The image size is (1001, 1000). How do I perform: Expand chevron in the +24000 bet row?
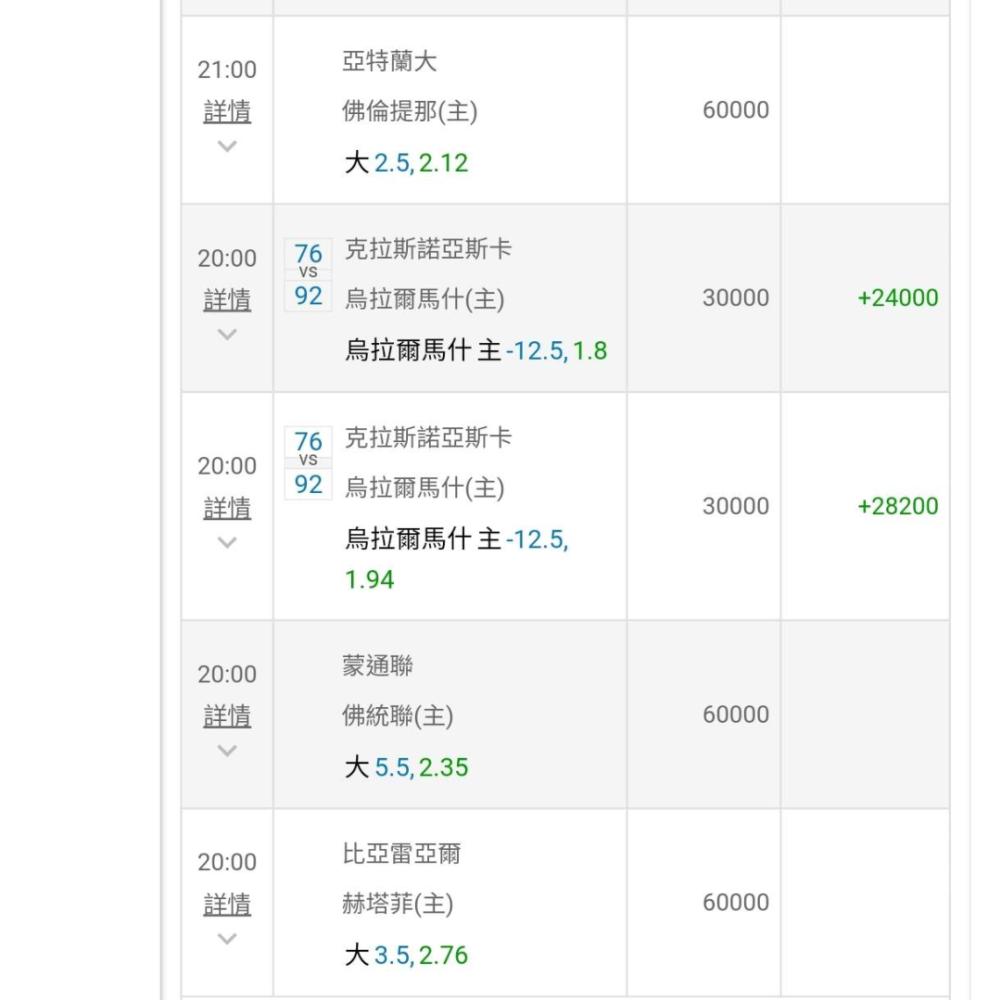(227, 334)
